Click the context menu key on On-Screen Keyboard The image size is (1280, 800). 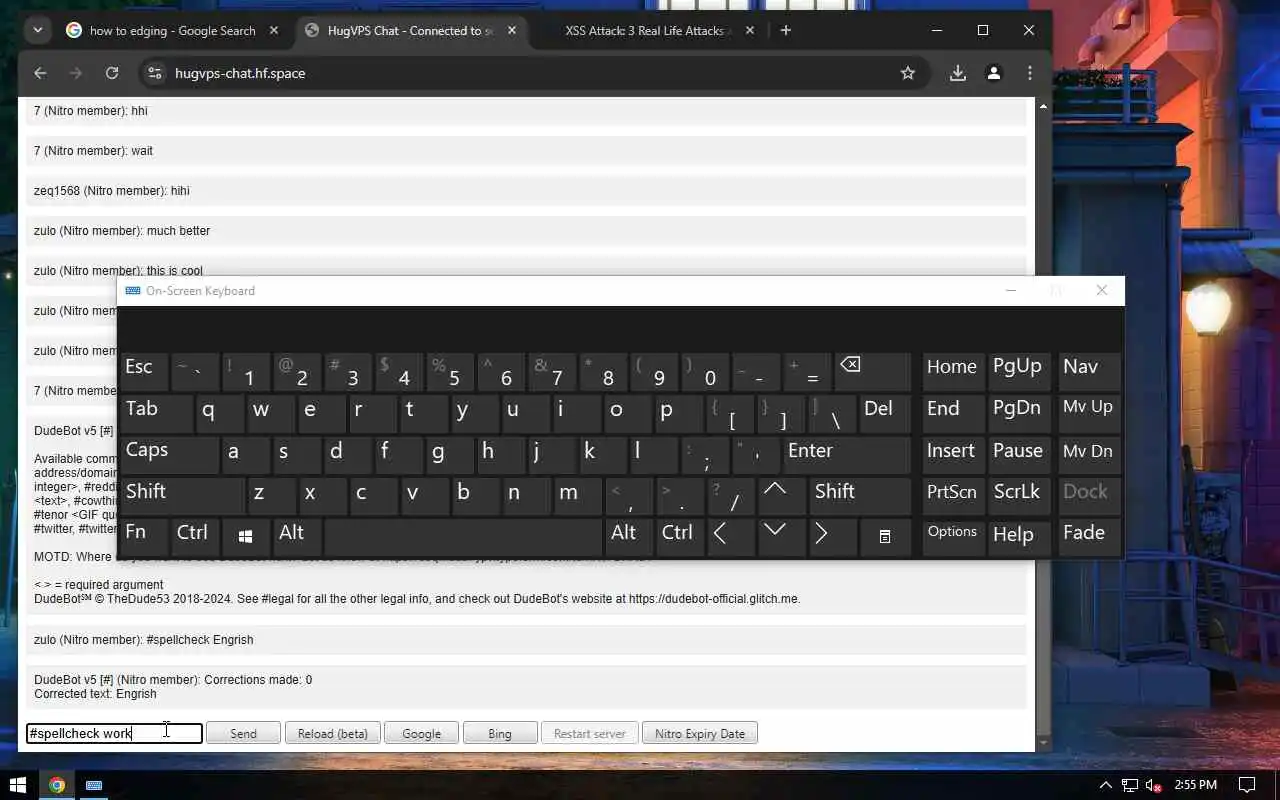[884, 537]
